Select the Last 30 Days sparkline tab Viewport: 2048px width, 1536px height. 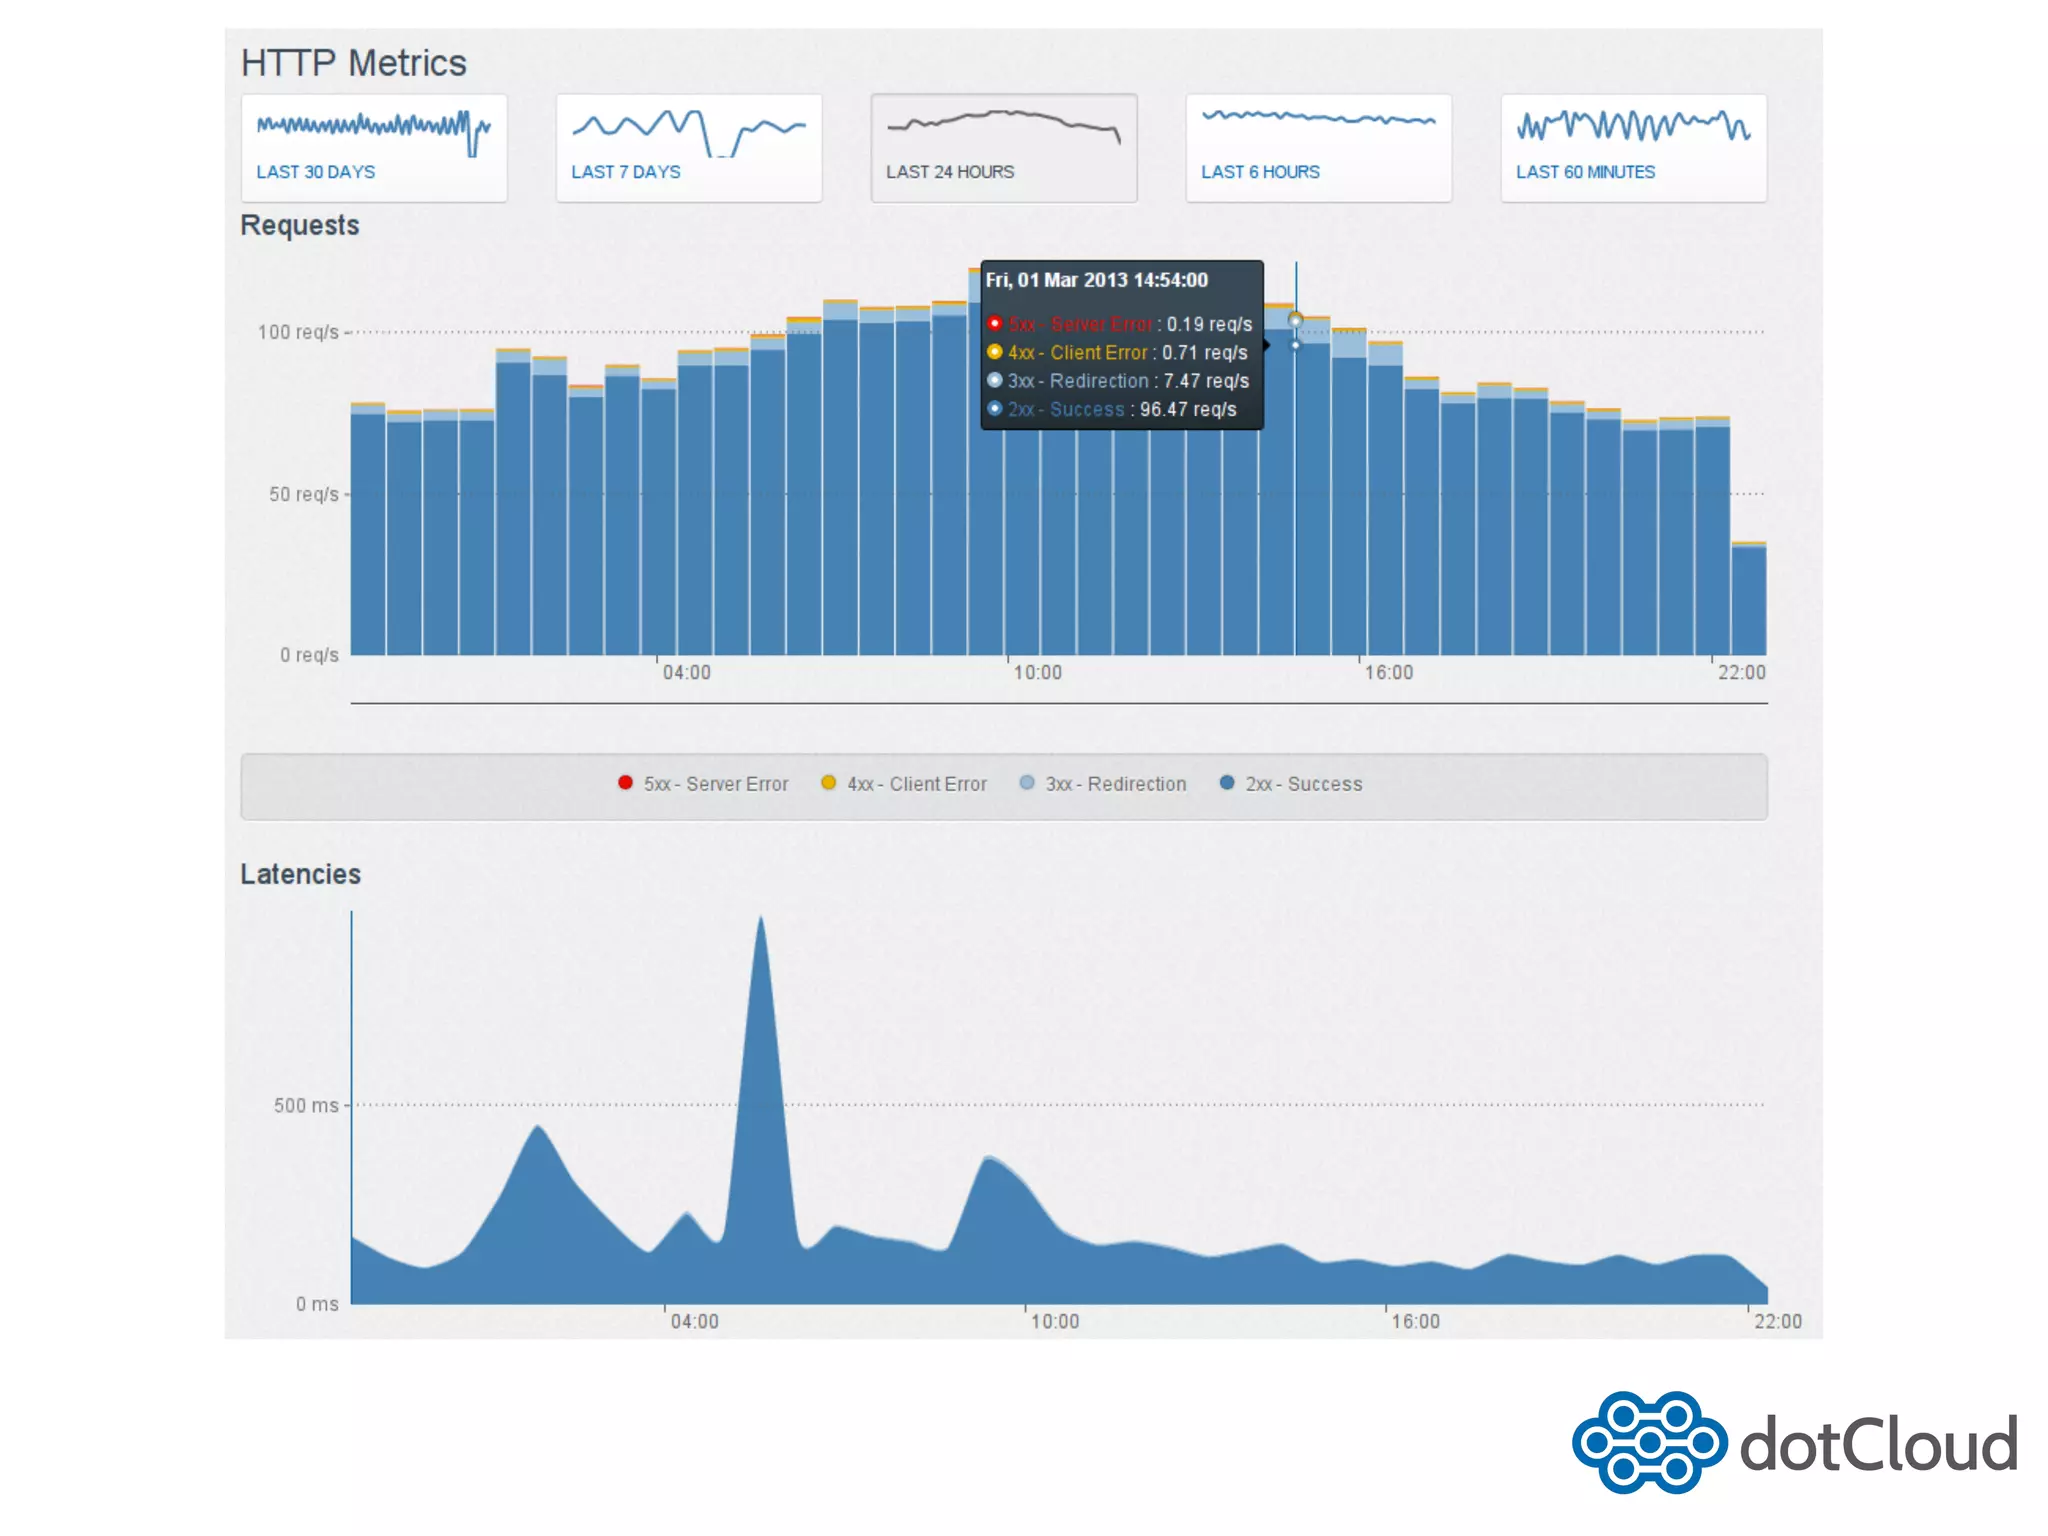315,171
